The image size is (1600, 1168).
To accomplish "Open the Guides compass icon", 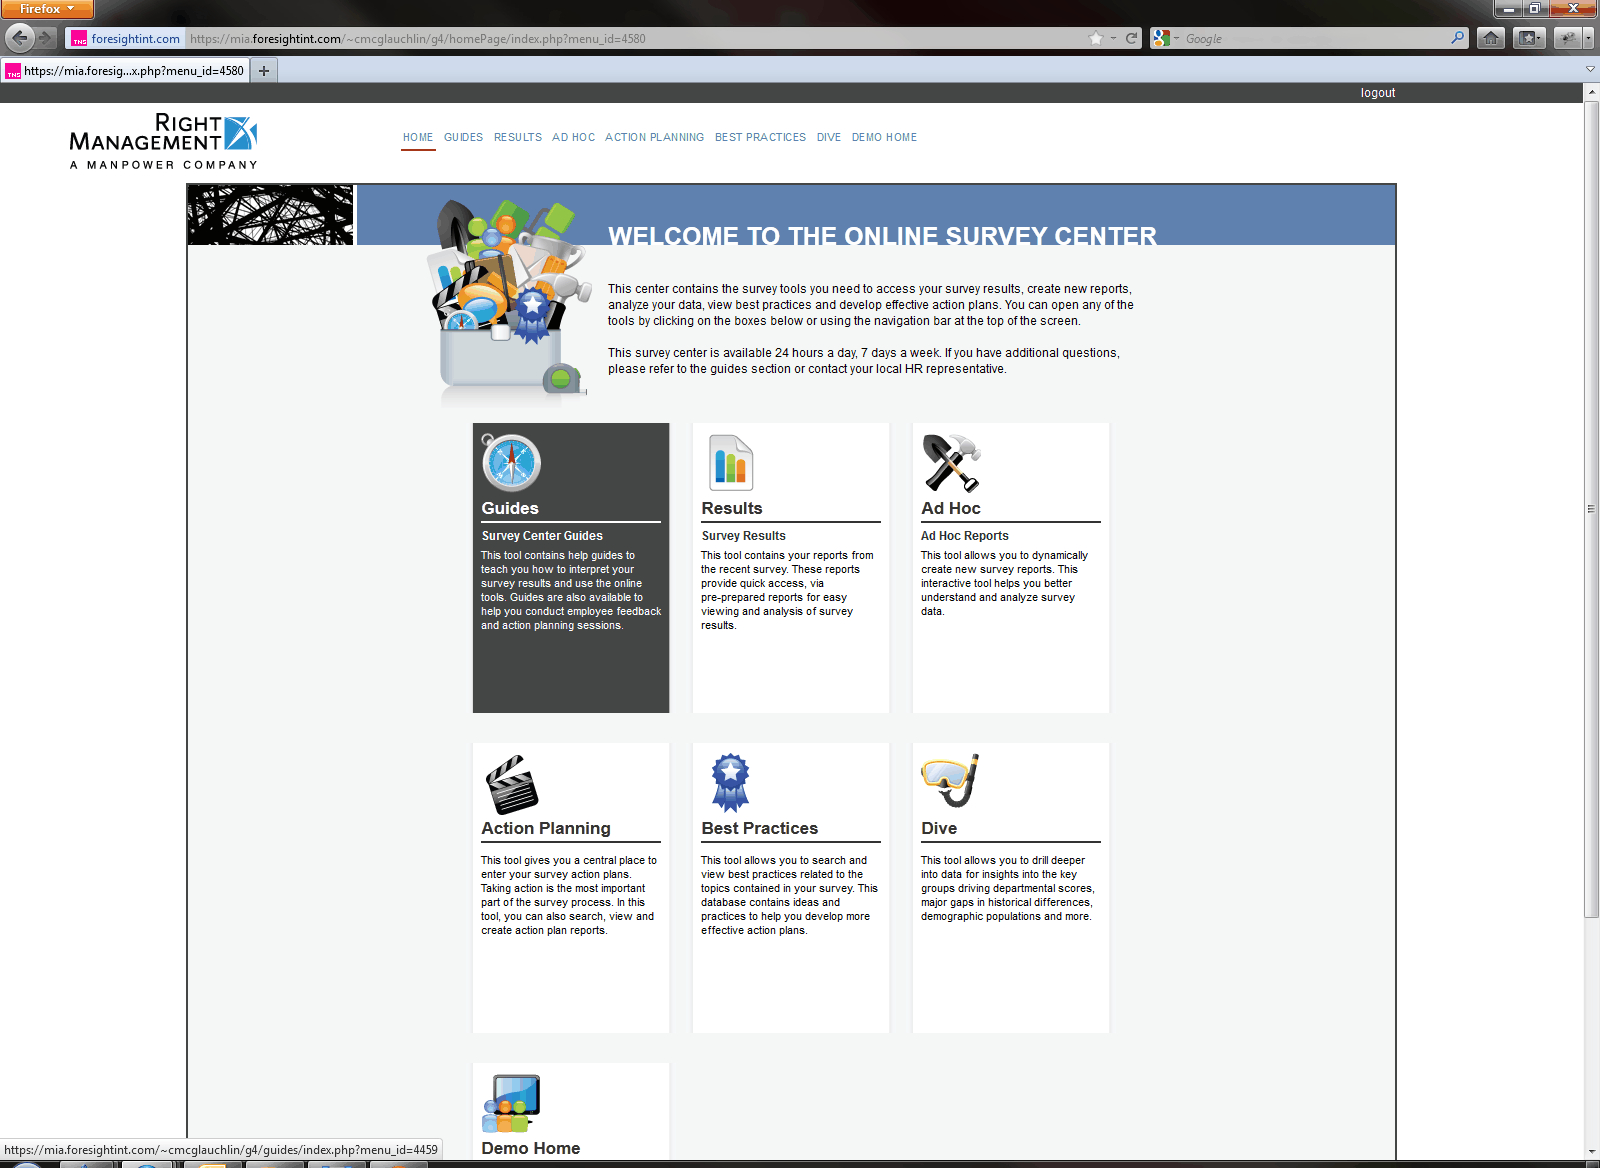I will [511, 463].
